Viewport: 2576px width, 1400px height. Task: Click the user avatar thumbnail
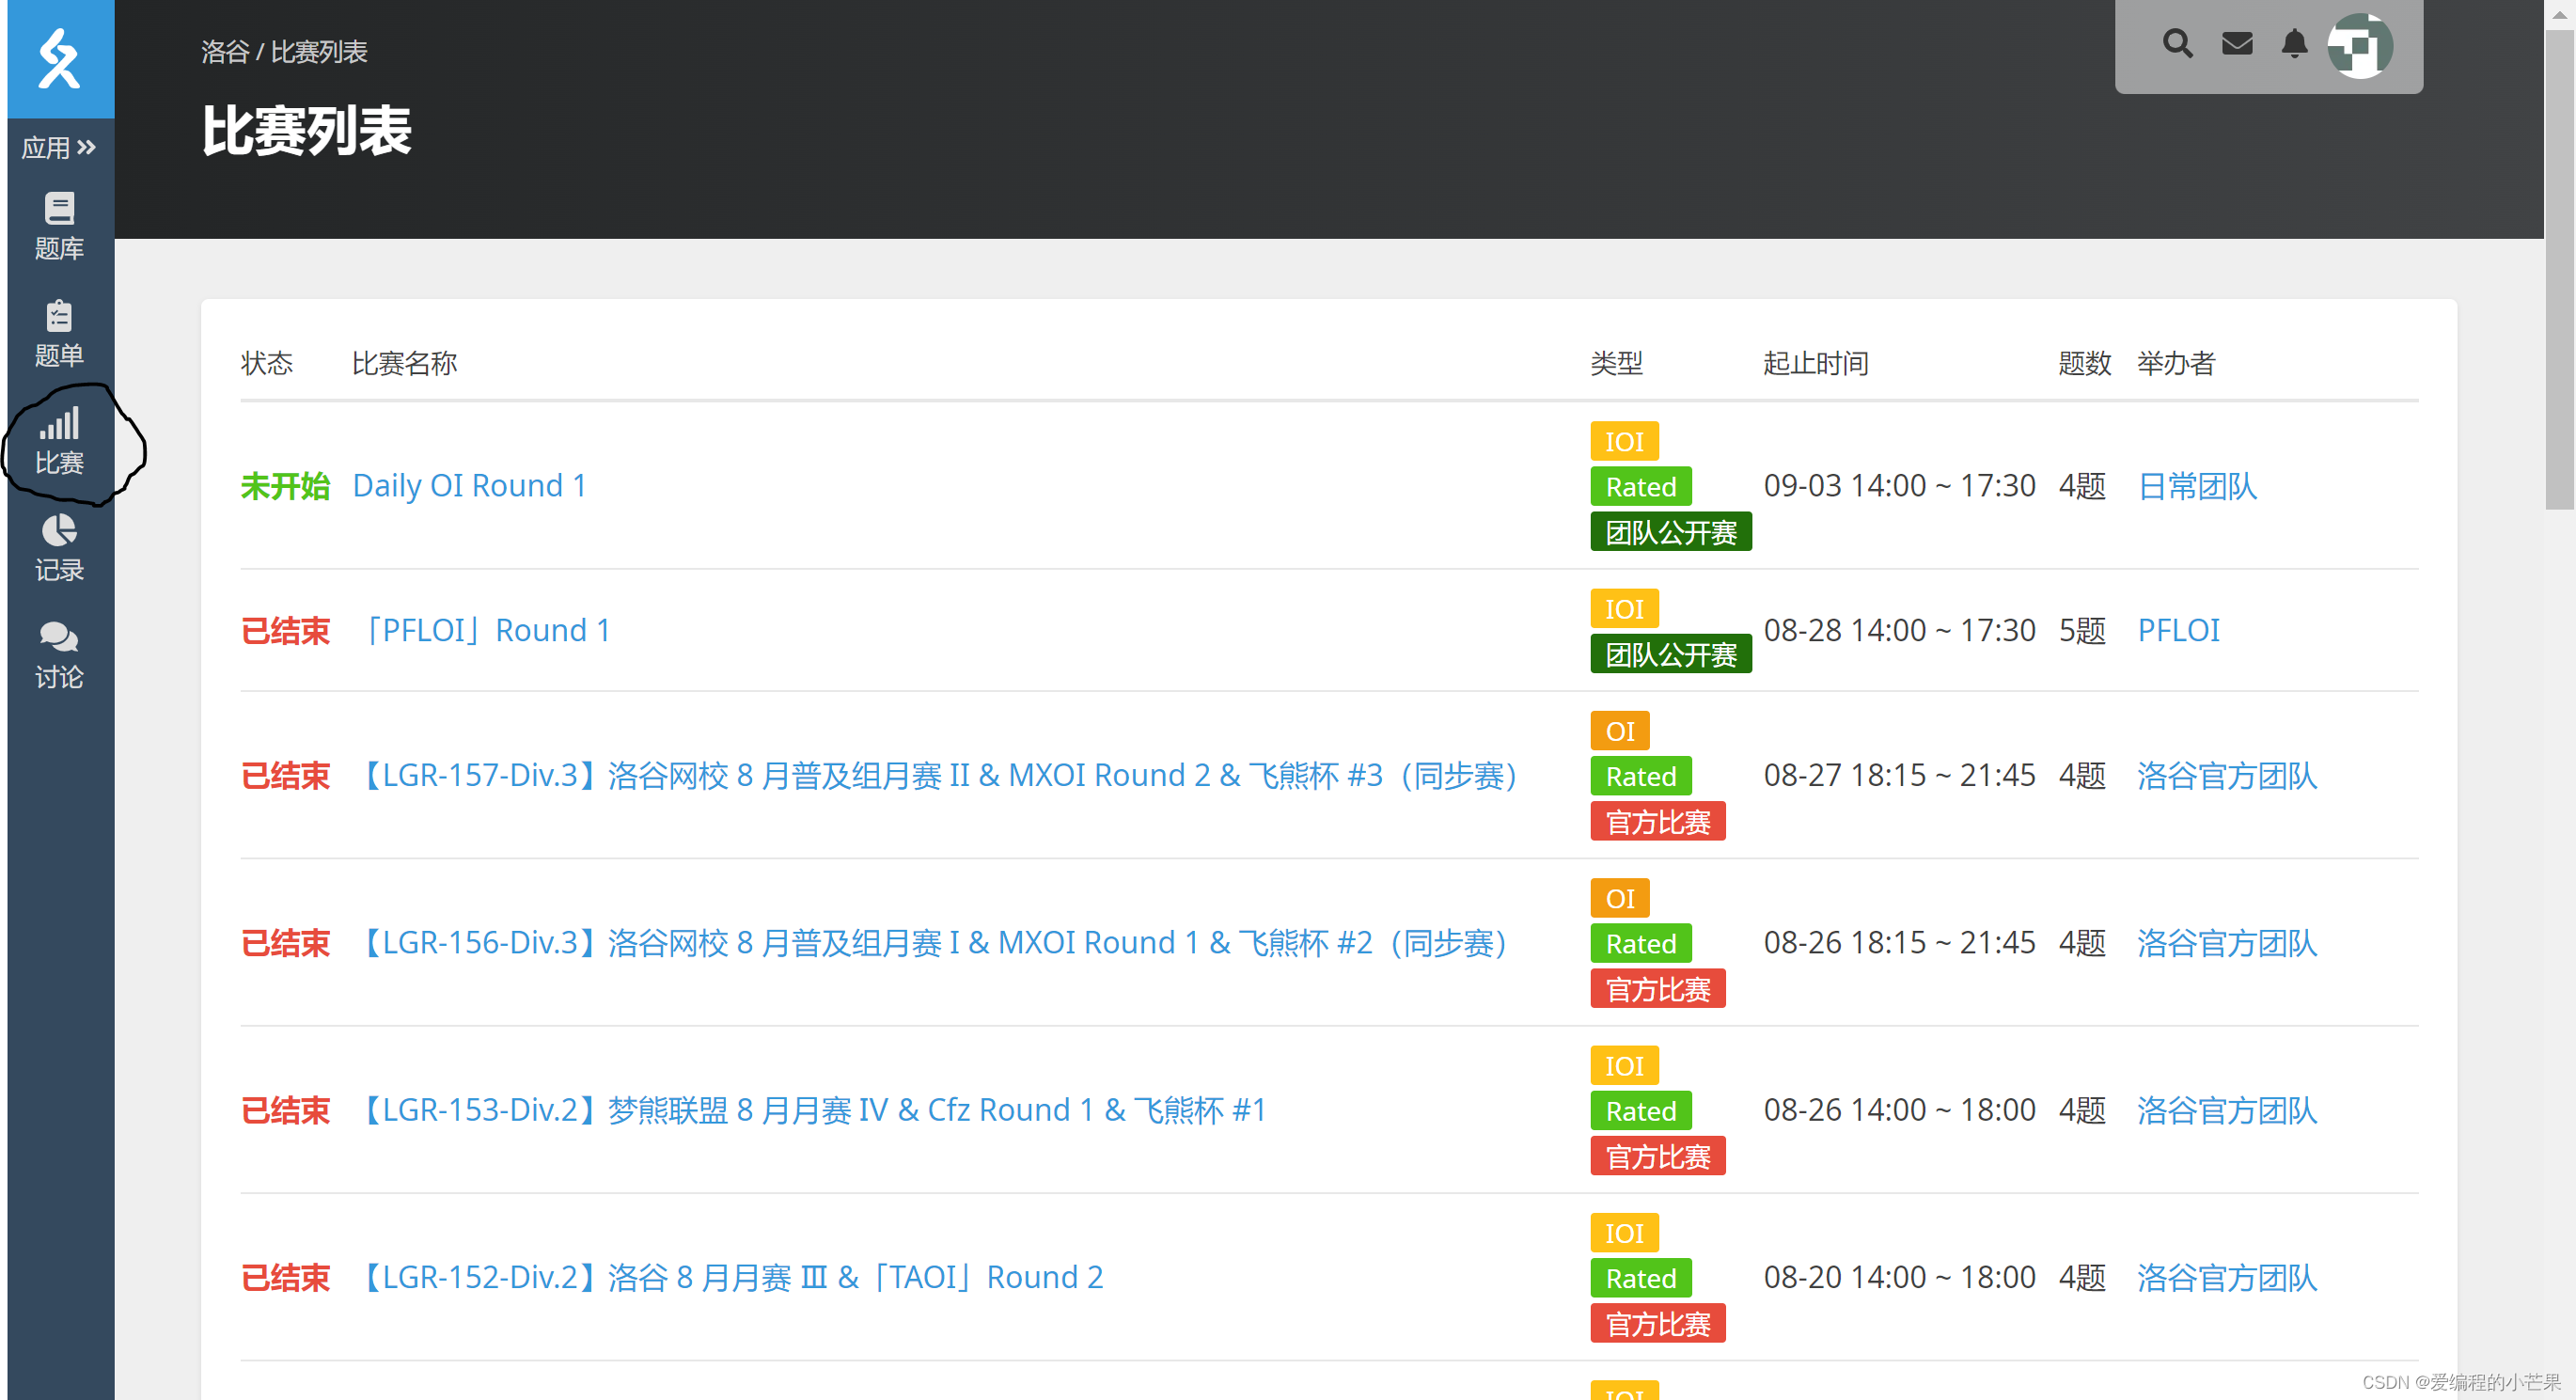(2359, 46)
